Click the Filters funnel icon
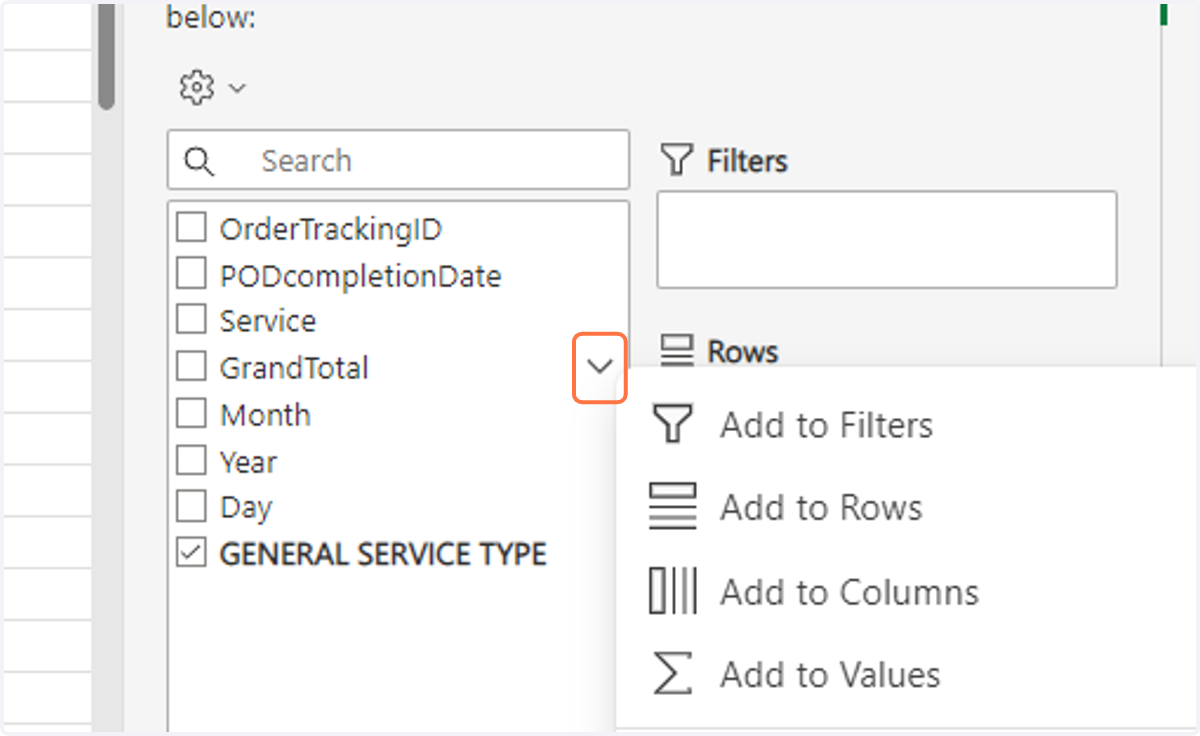Image resolution: width=1200 pixels, height=736 pixels. pos(677,160)
